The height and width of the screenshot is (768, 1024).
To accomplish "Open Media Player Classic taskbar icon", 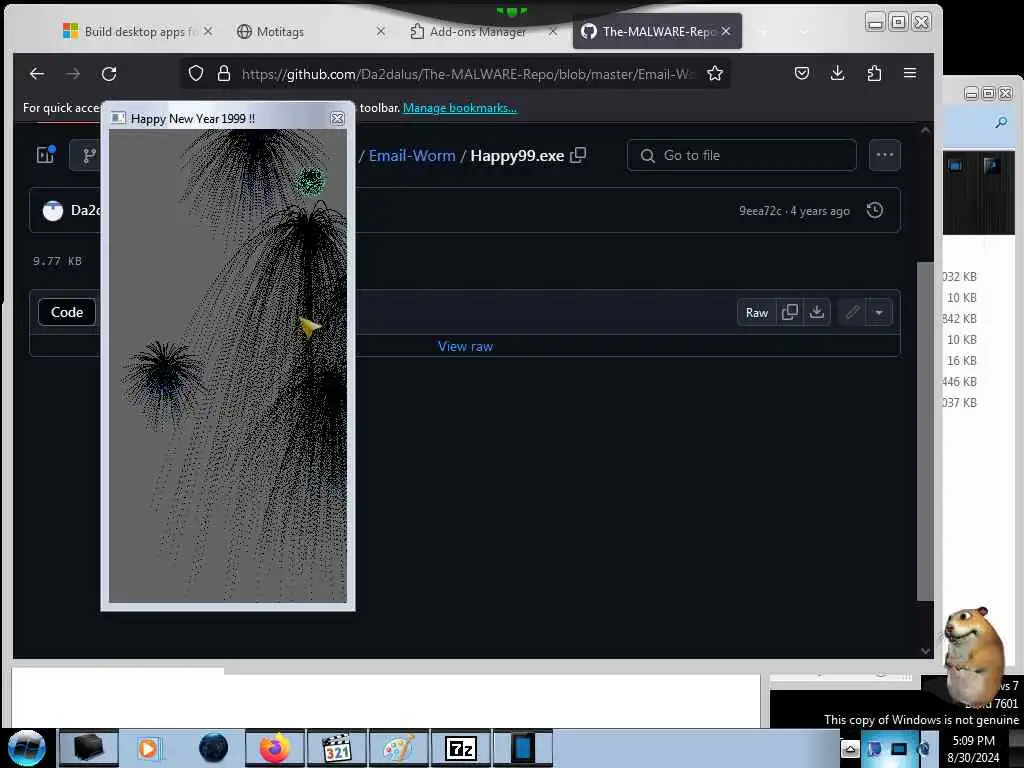I will click(337, 748).
